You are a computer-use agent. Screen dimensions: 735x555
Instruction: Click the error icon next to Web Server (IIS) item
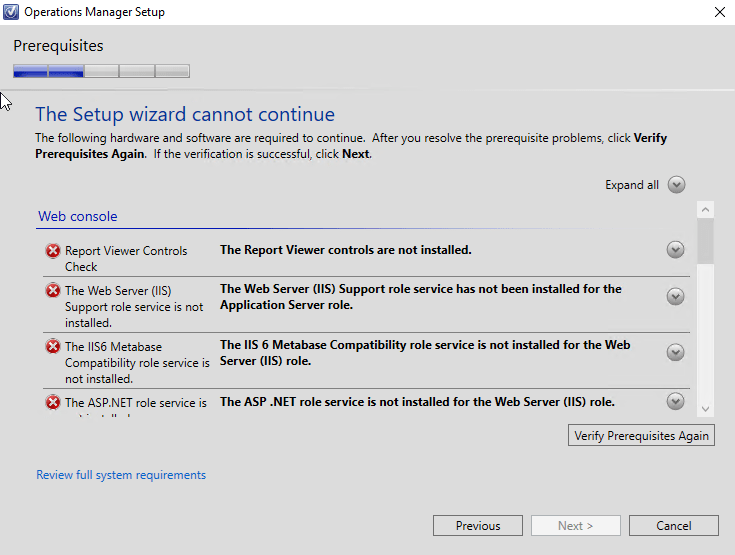coord(52,291)
